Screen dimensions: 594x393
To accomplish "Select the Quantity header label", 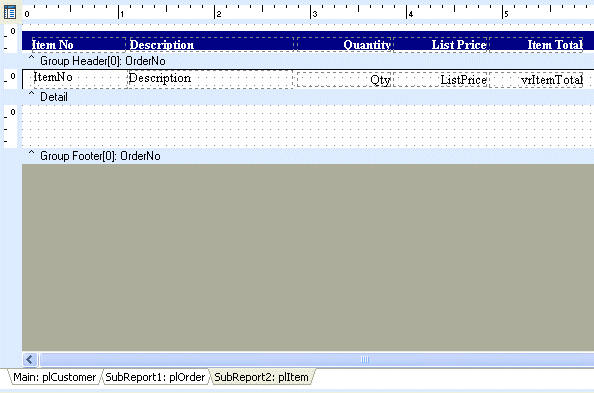I will (344, 45).
